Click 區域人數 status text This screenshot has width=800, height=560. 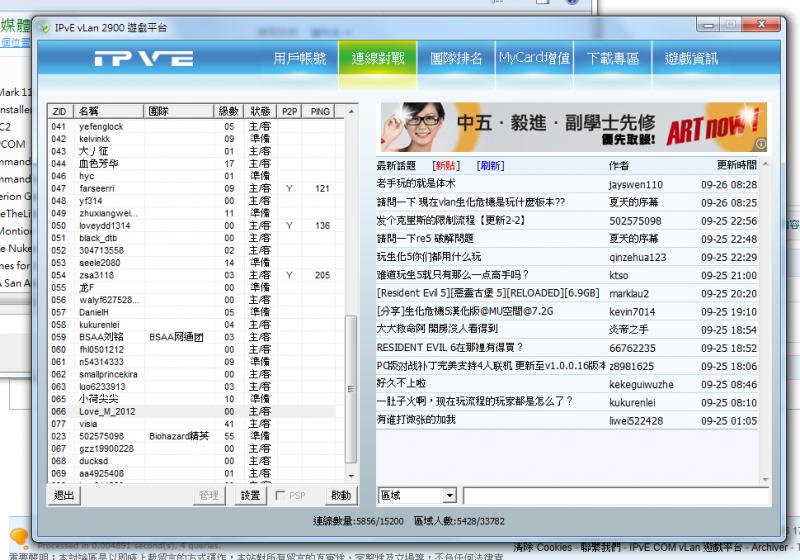(459, 521)
